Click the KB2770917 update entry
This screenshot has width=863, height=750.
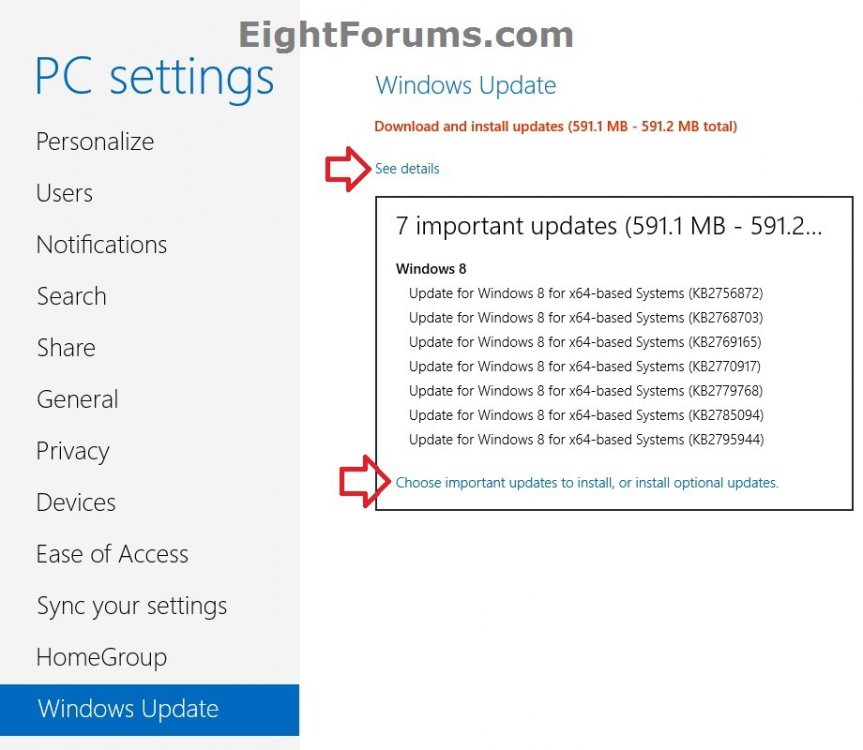click(x=586, y=366)
